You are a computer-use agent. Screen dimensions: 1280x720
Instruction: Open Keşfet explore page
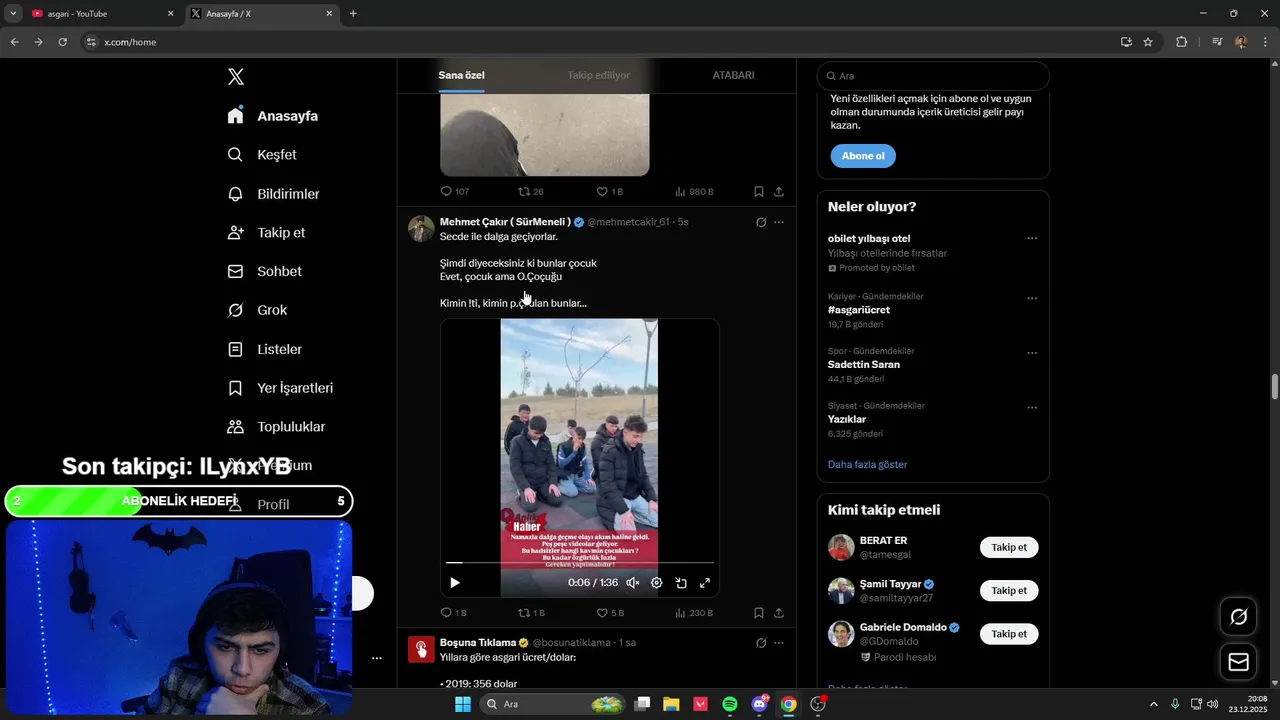coord(262,155)
